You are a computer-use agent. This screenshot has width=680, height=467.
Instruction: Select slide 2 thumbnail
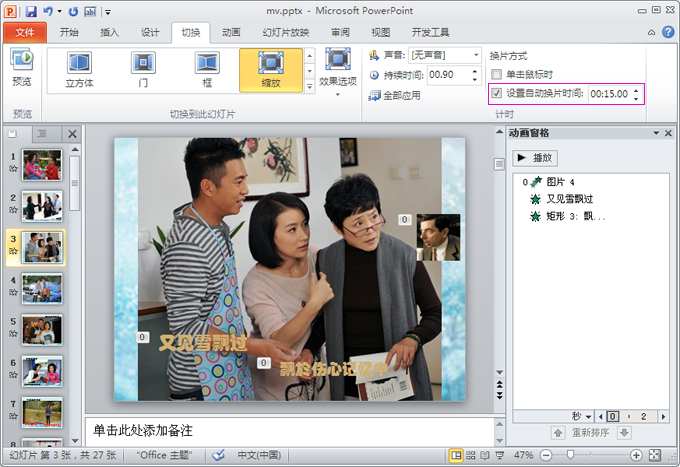[x=42, y=206]
